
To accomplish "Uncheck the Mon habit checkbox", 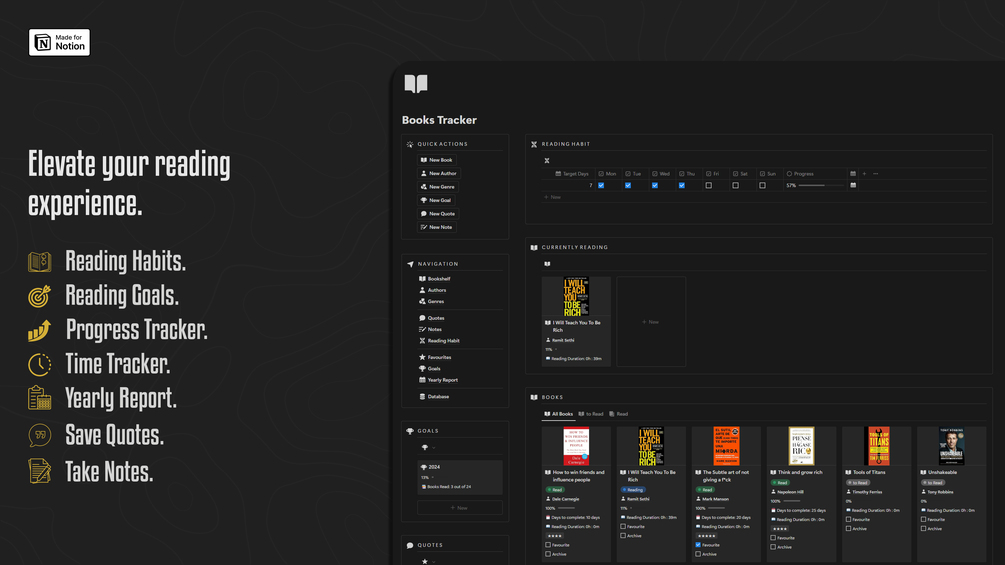I will 601,185.
